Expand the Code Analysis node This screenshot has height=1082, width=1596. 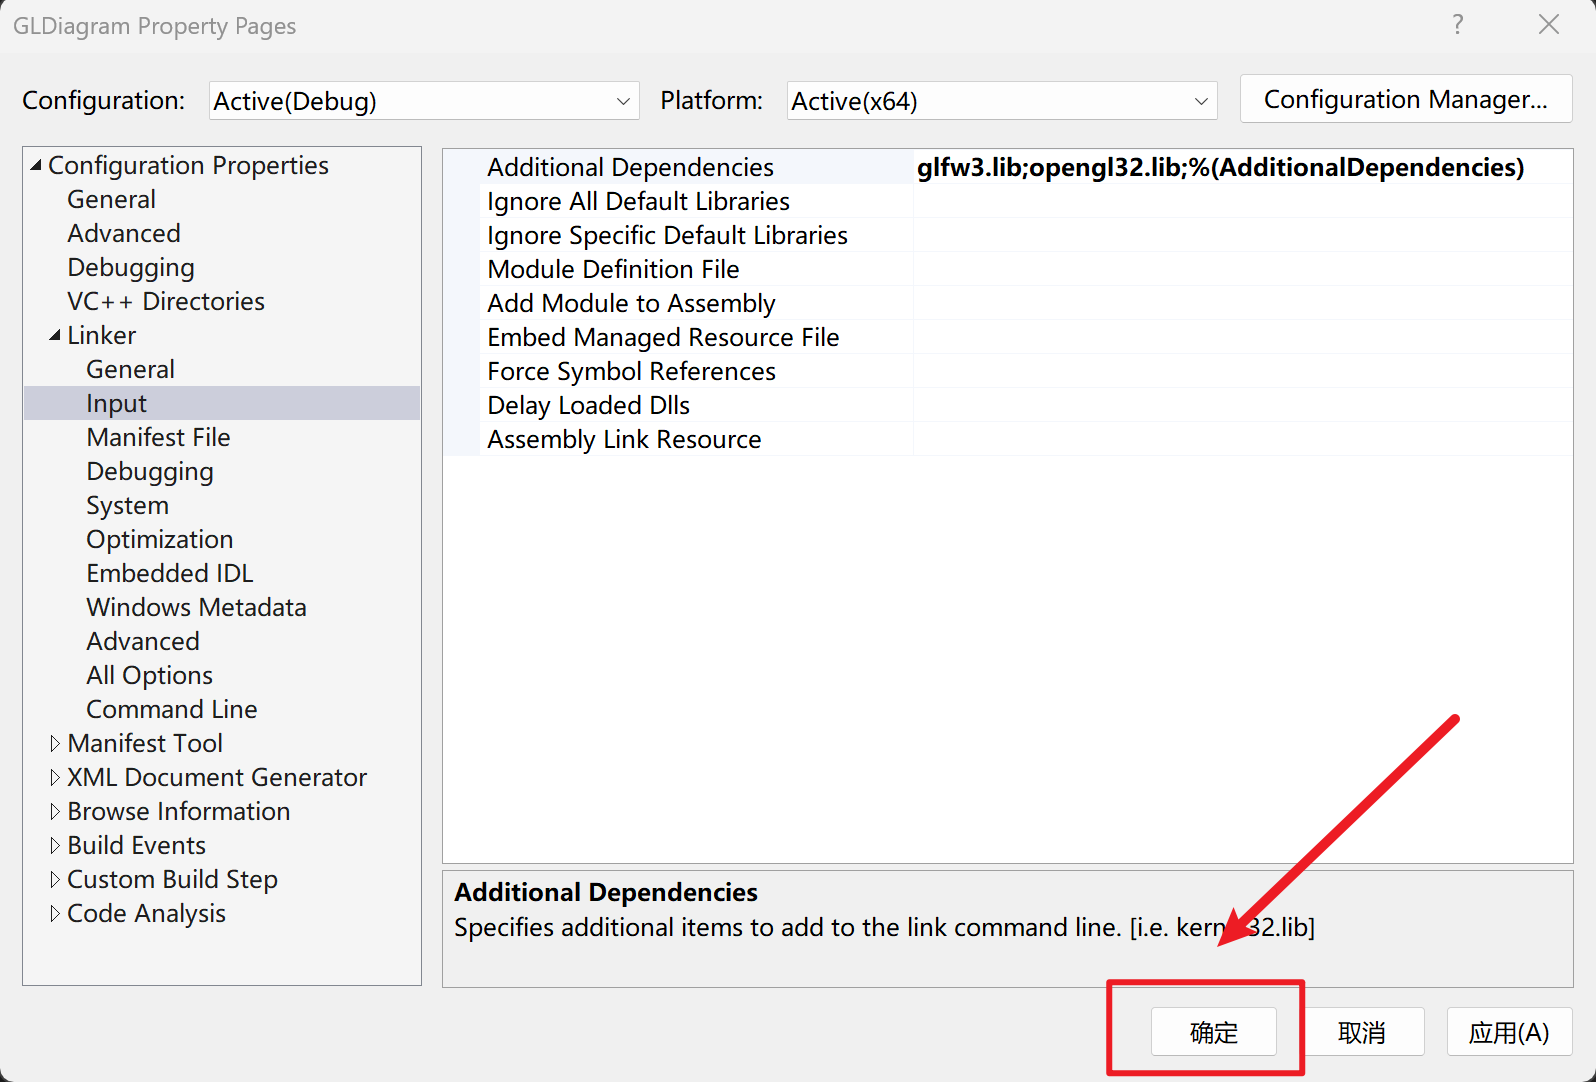(55, 914)
